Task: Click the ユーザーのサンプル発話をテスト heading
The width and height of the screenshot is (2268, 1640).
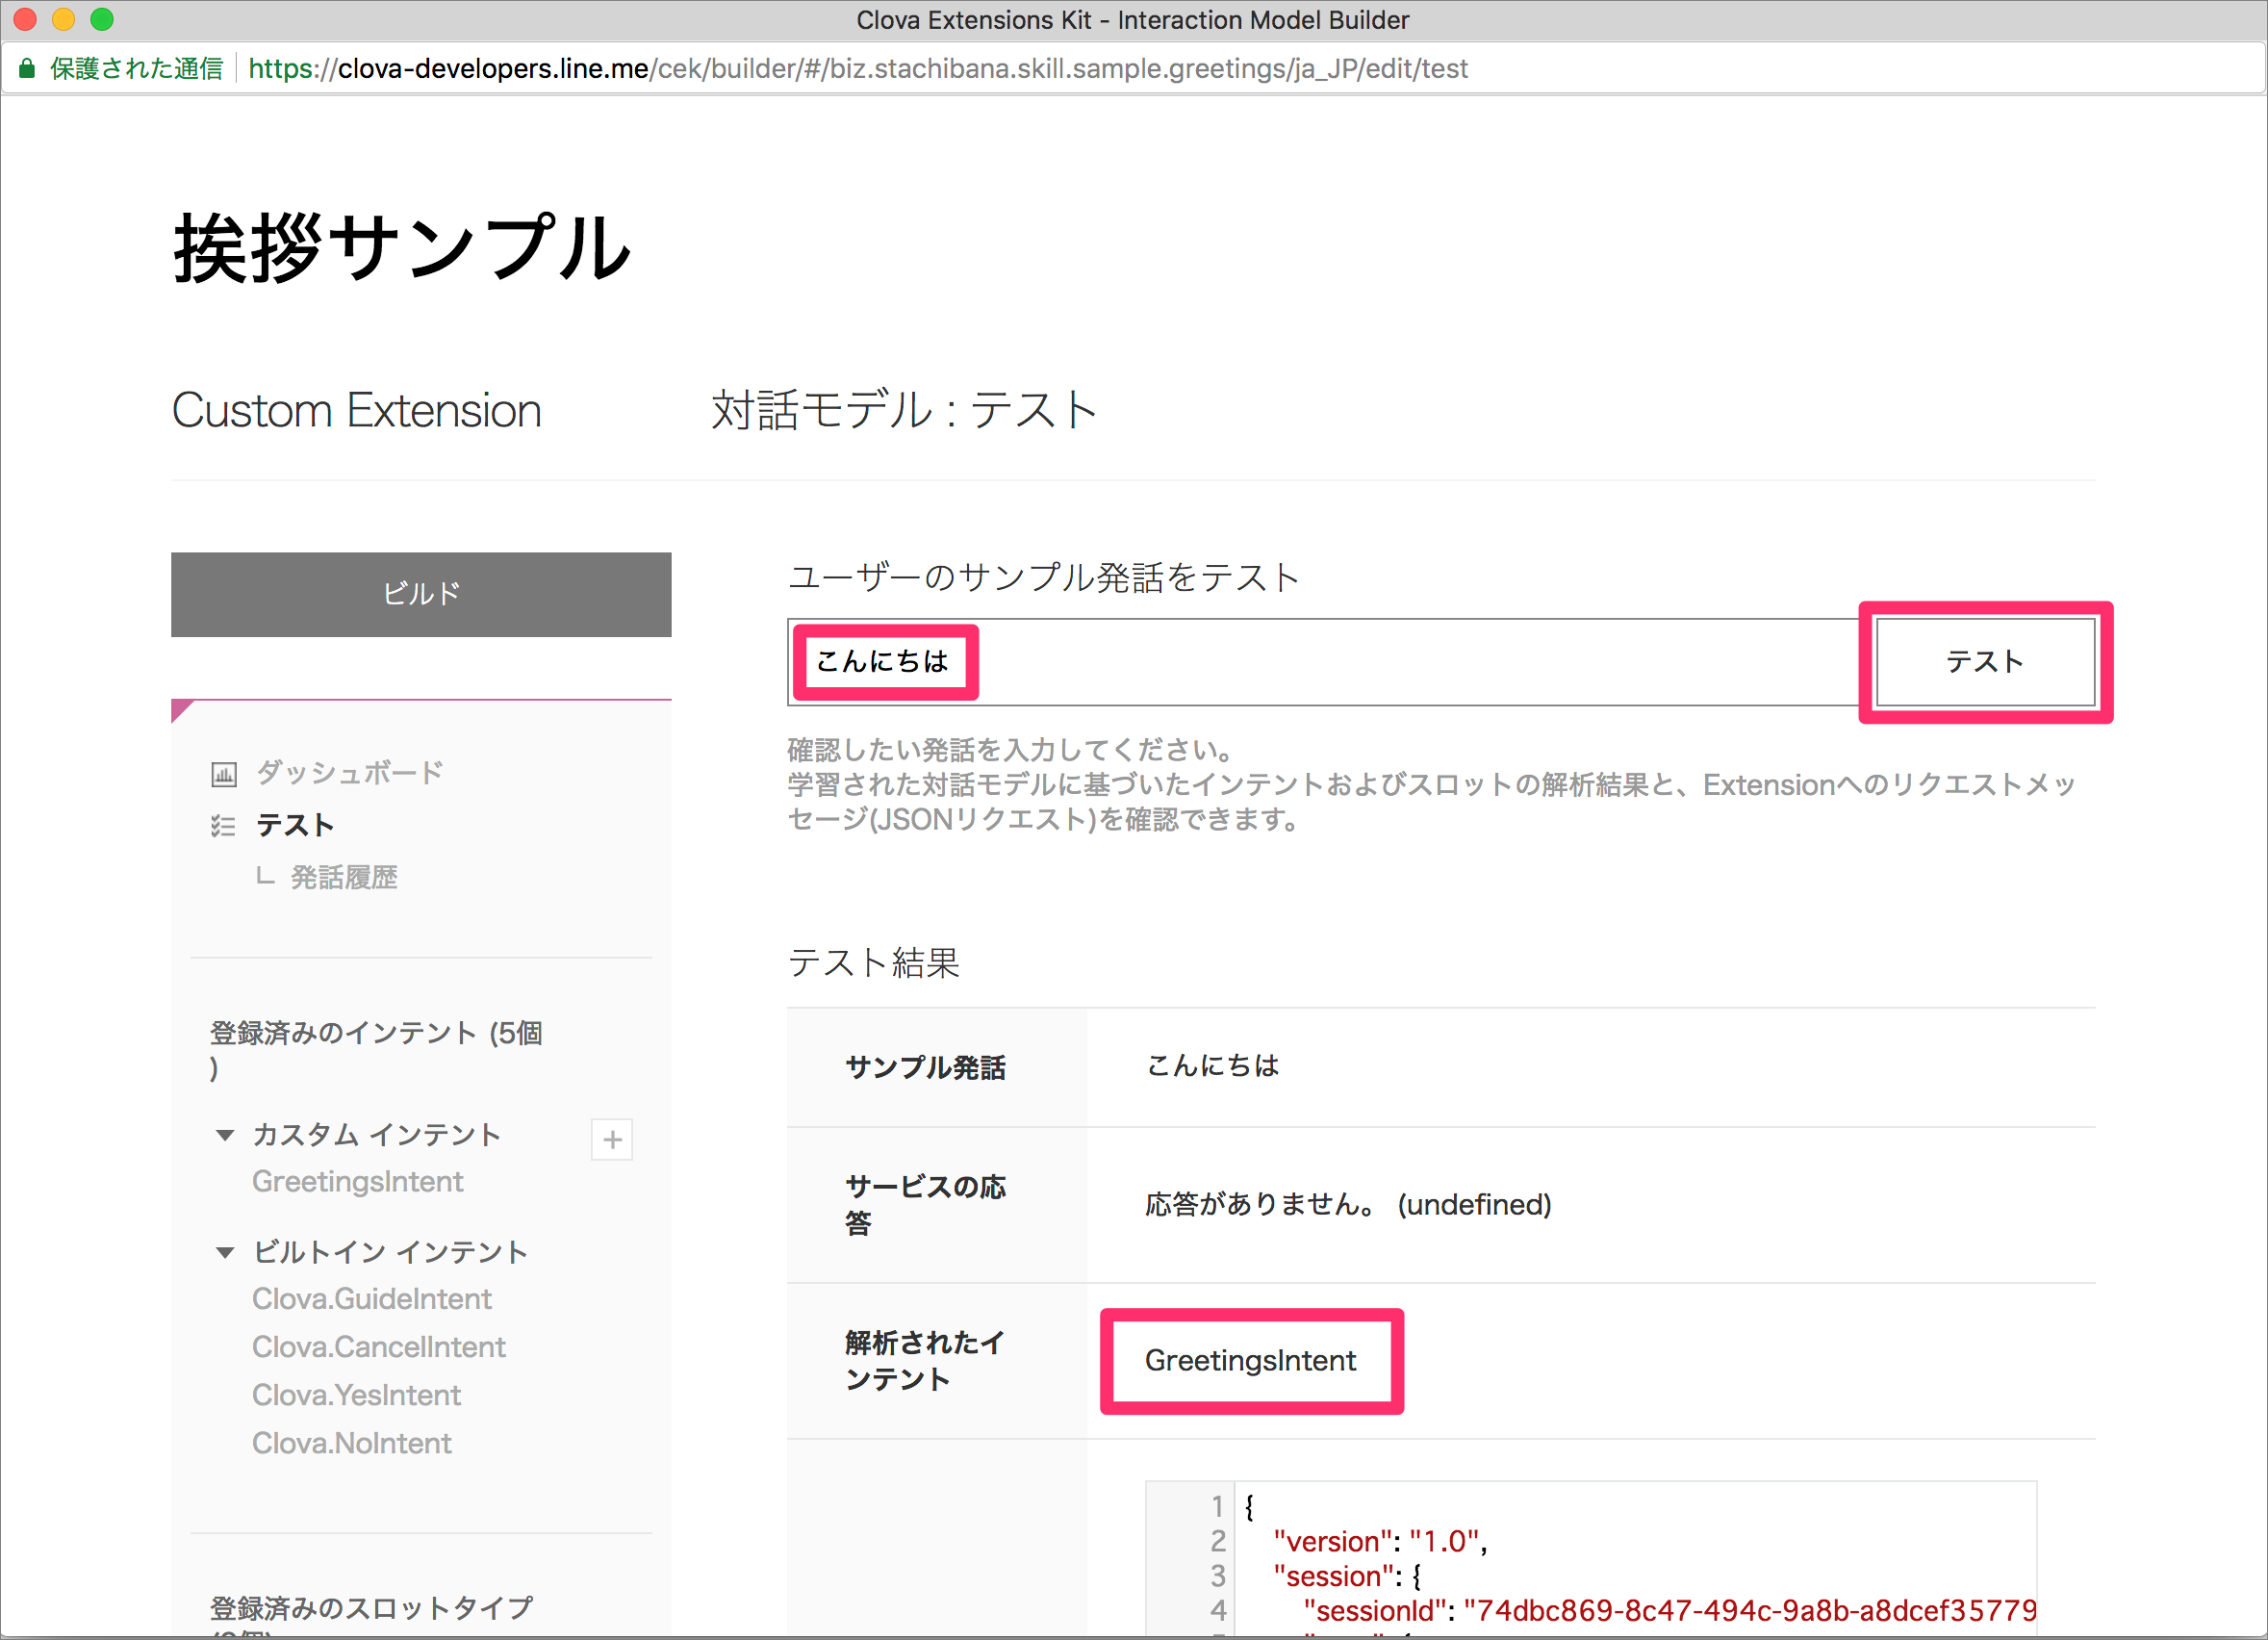Action: coord(1044,577)
